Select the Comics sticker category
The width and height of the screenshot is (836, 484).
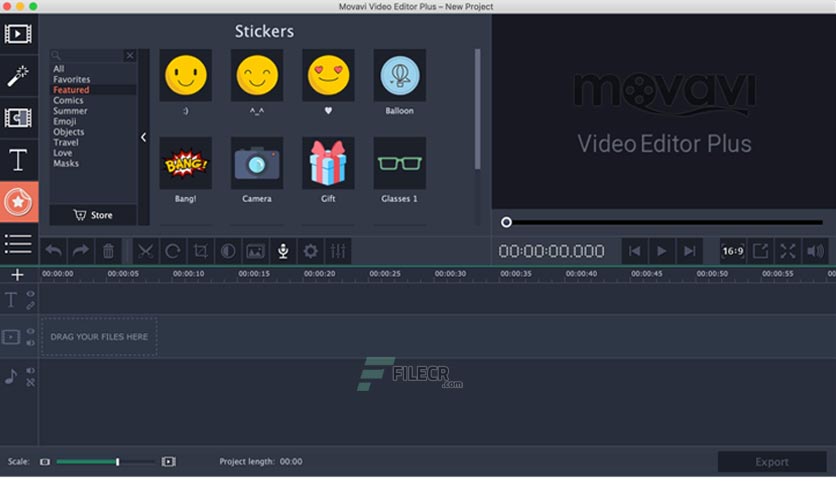68,100
